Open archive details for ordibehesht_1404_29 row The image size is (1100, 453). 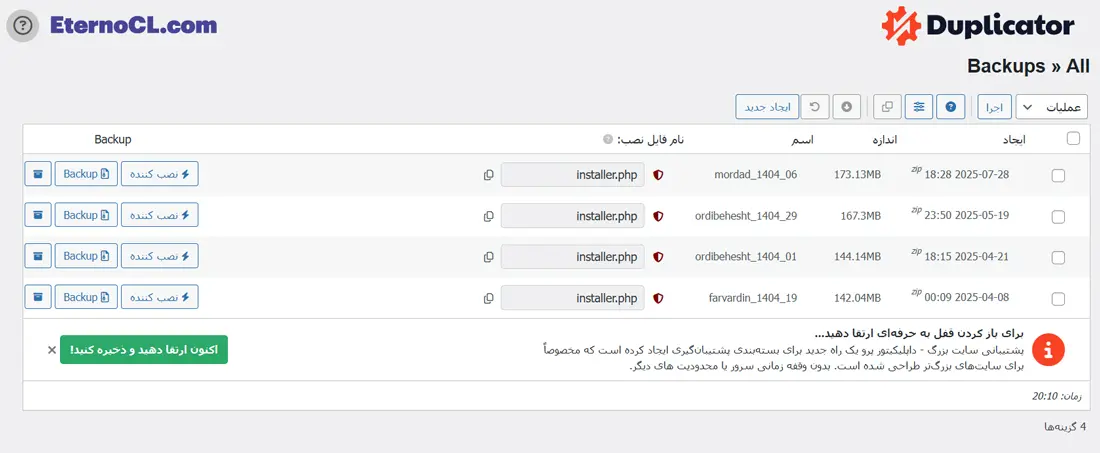coord(38,215)
